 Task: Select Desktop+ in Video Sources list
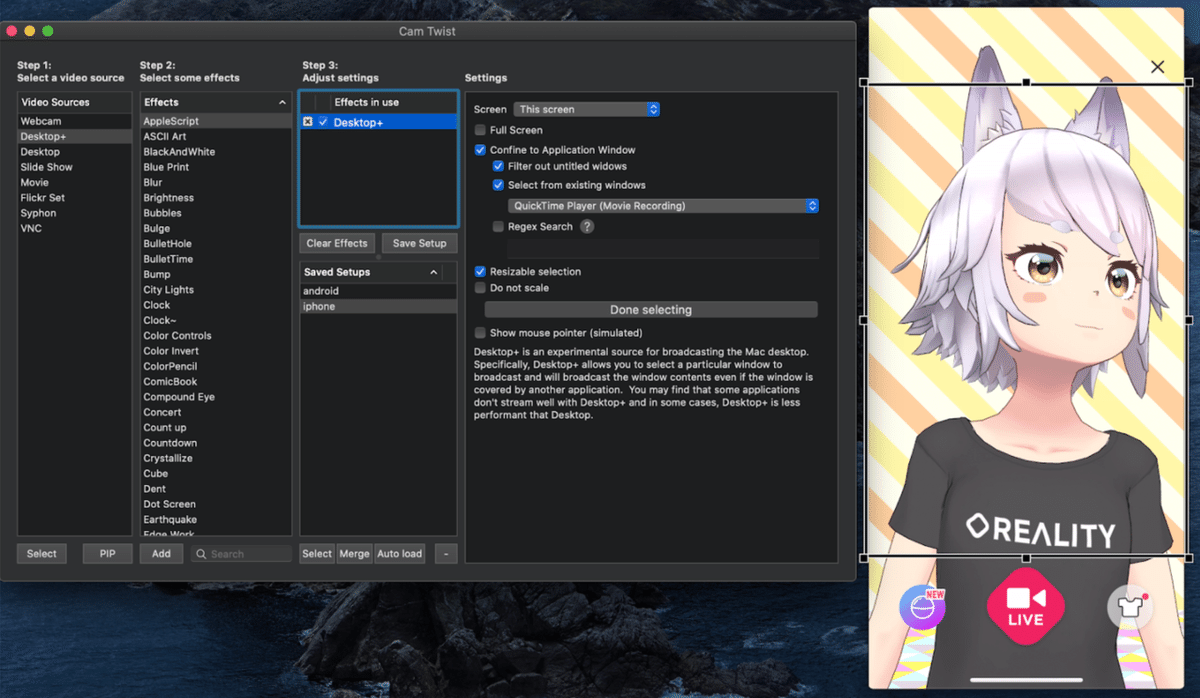74,136
